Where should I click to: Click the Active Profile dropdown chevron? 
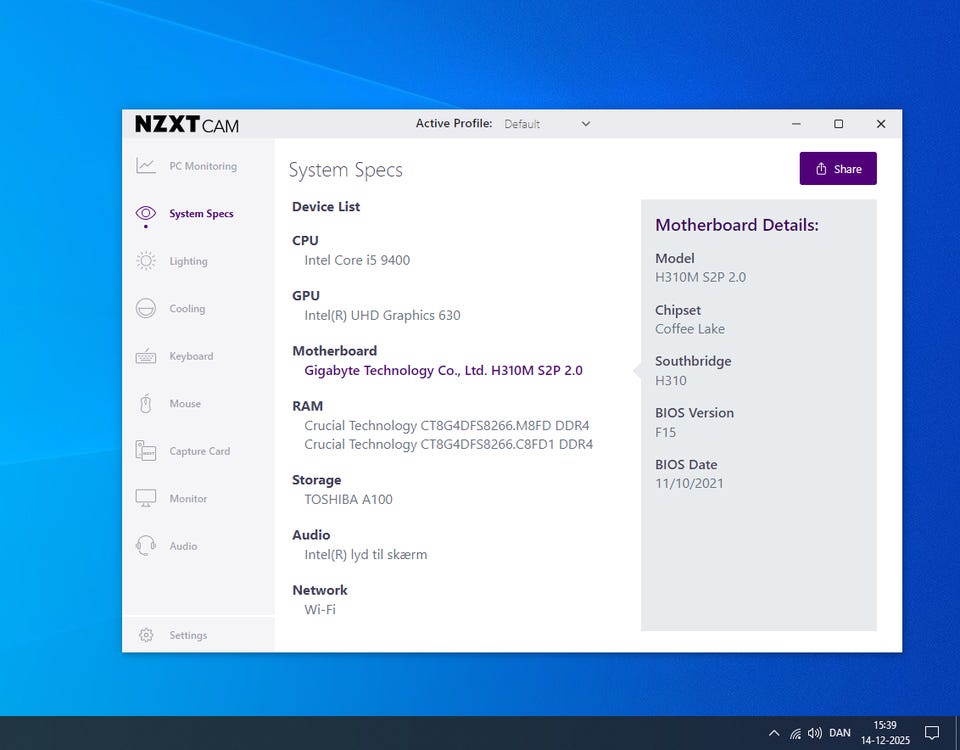[x=586, y=124]
